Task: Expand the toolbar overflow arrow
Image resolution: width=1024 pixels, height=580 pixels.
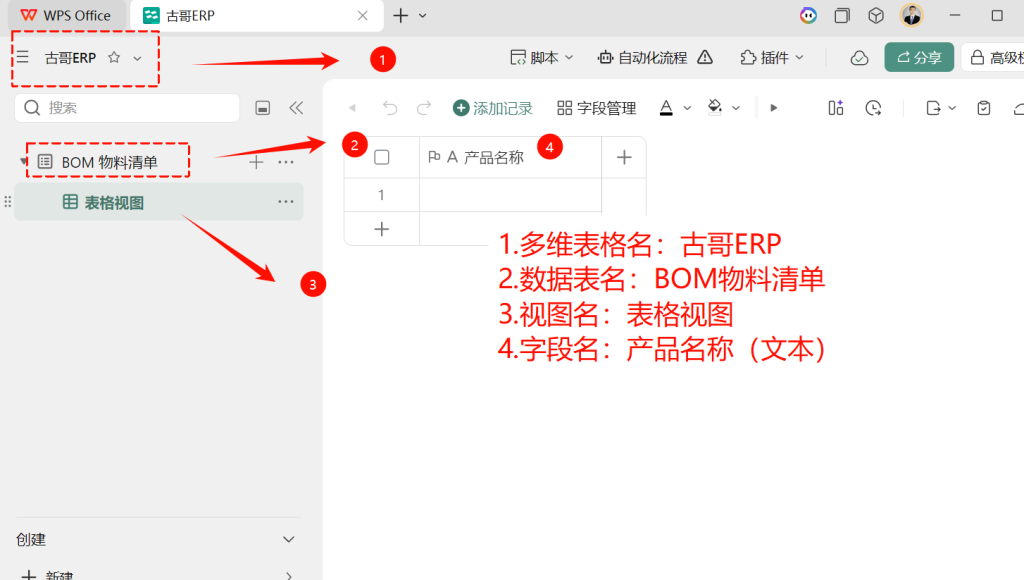Action: click(x=774, y=108)
